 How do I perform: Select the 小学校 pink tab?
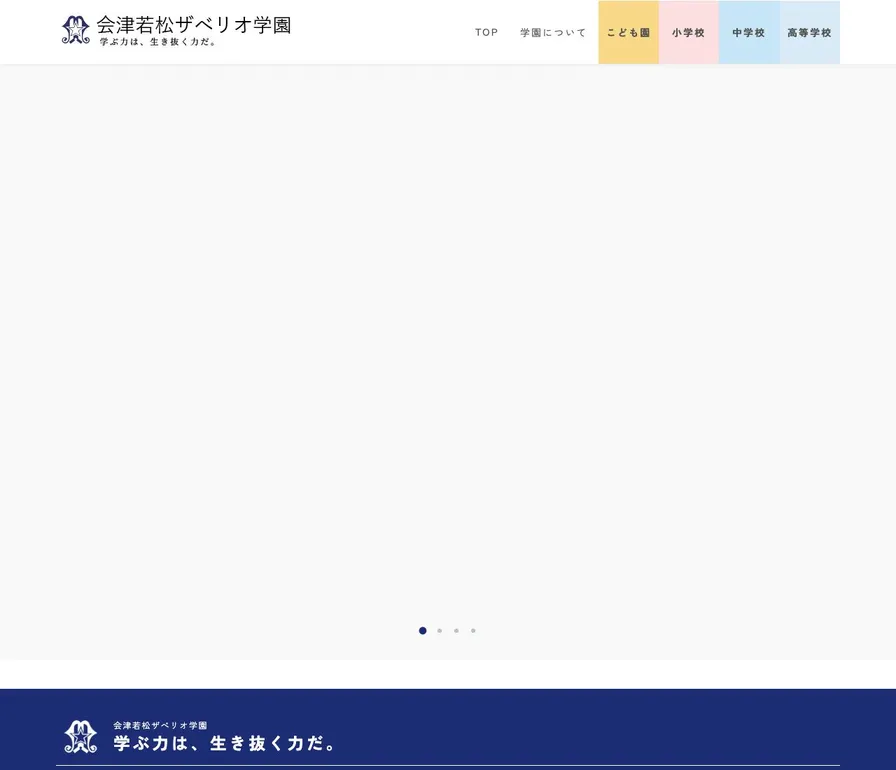pyautogui.click(x=689, y=33)
